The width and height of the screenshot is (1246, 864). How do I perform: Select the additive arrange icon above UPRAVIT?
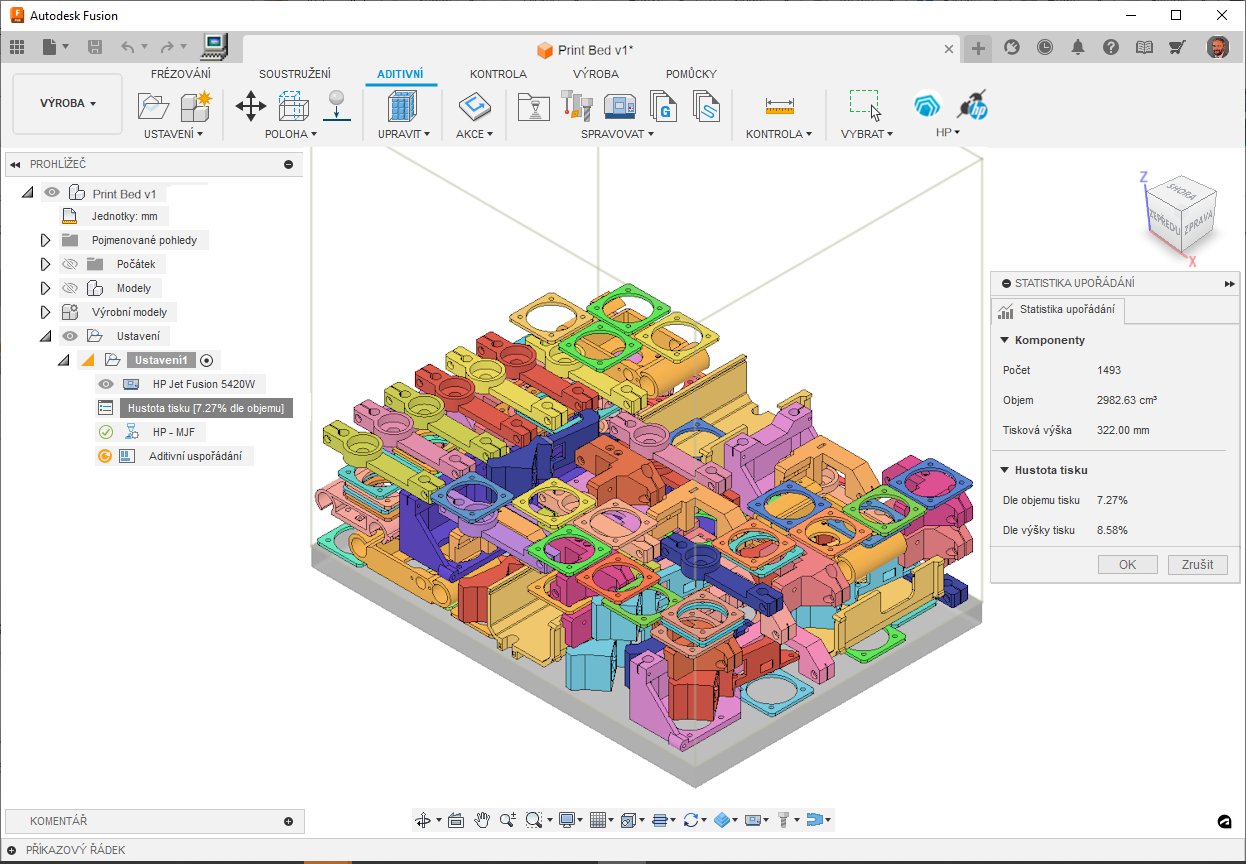click(x=401, y=105)
